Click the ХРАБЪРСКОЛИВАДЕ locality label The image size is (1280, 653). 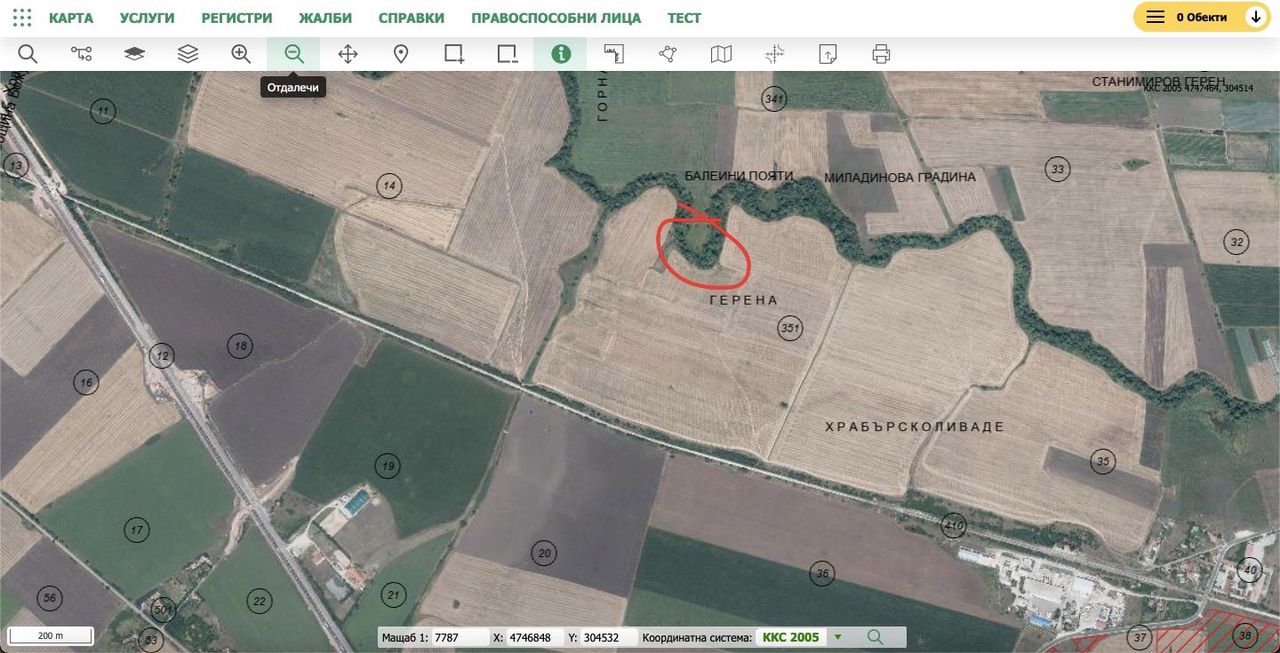tap(914, 427)
